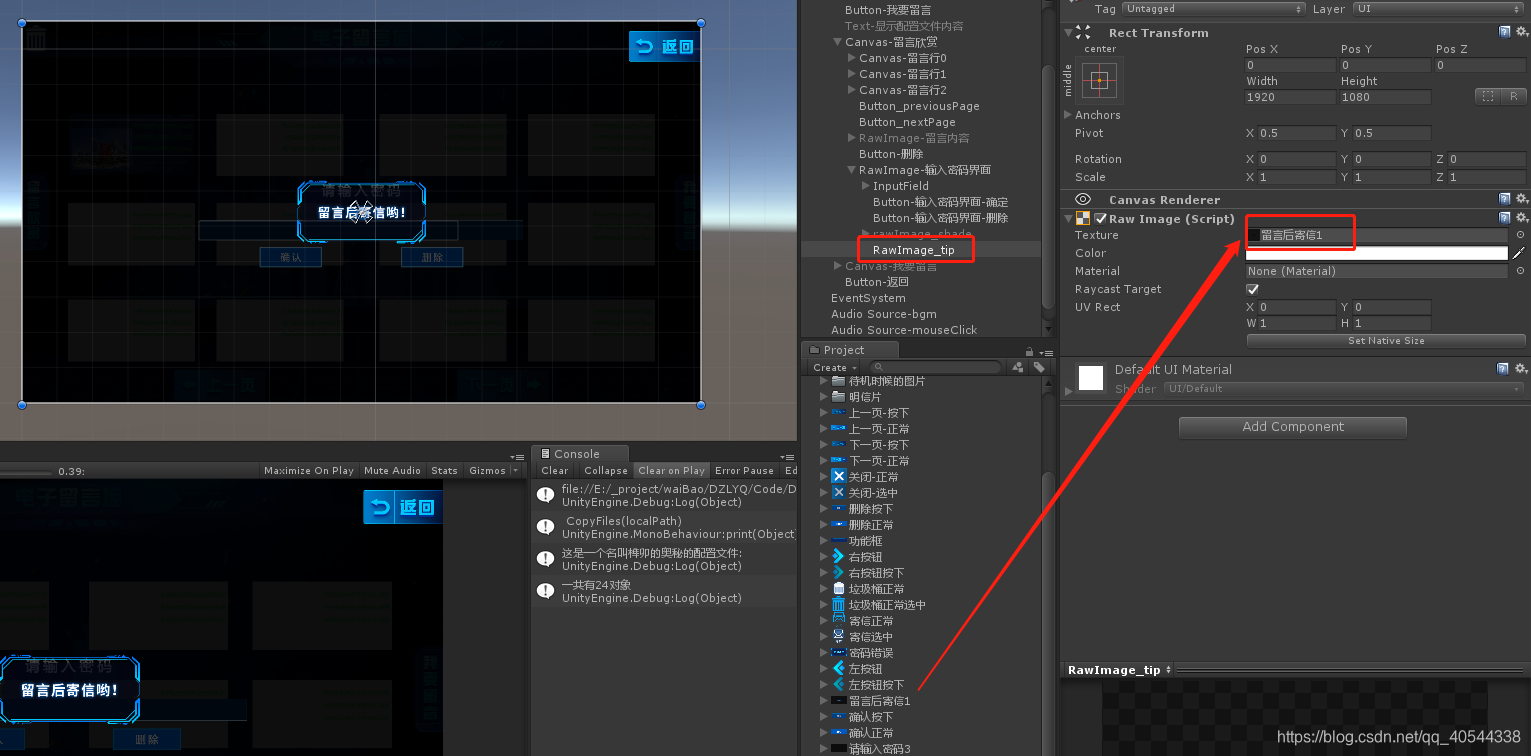Screen dimensions: 1531x756
Task: Toggle the Stats overlay in the Game view
Action: (x=444, y=470)
